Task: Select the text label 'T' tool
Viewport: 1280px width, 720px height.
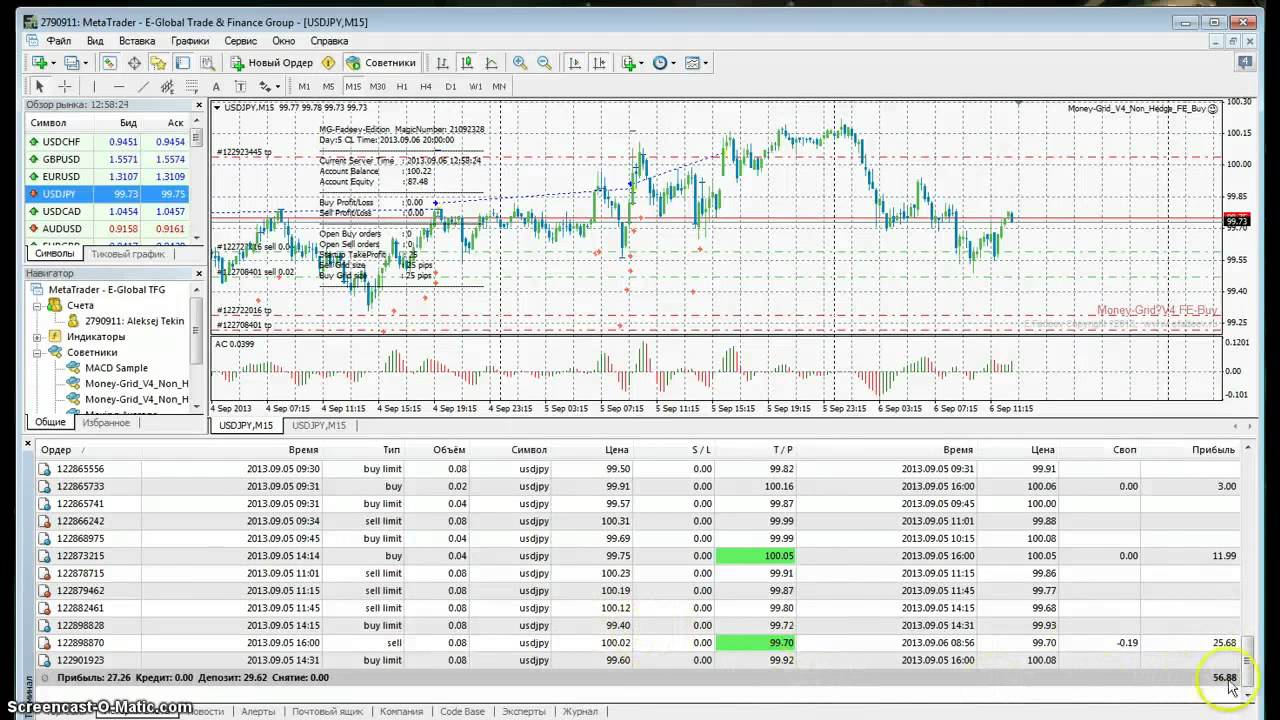Action: [240, 86]
